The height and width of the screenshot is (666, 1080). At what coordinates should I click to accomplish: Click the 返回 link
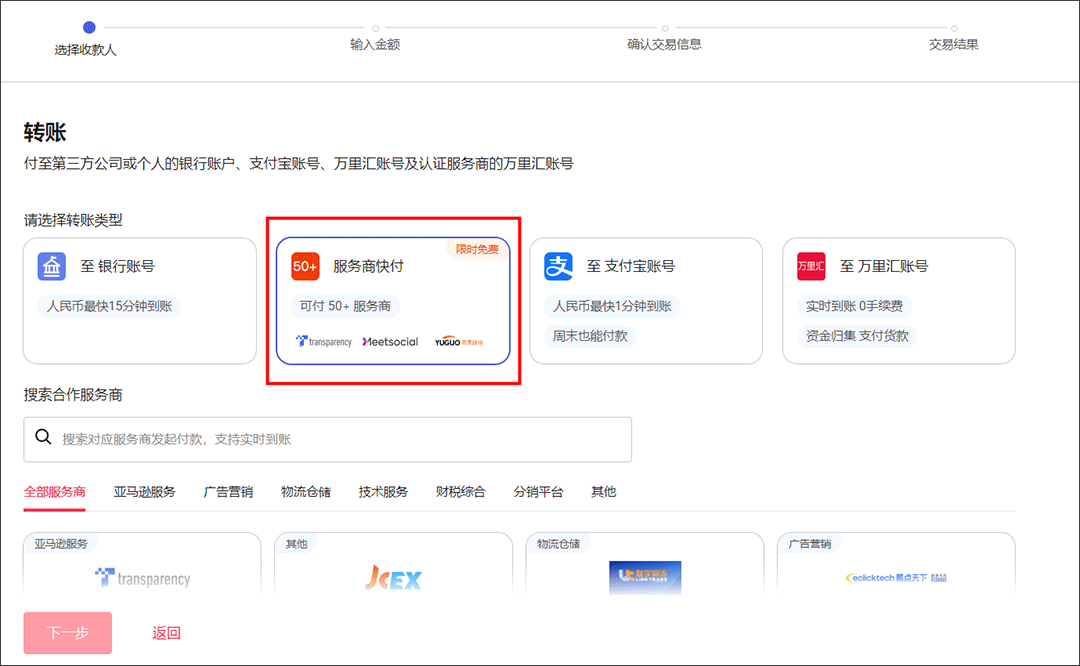[x=166, y=633]
